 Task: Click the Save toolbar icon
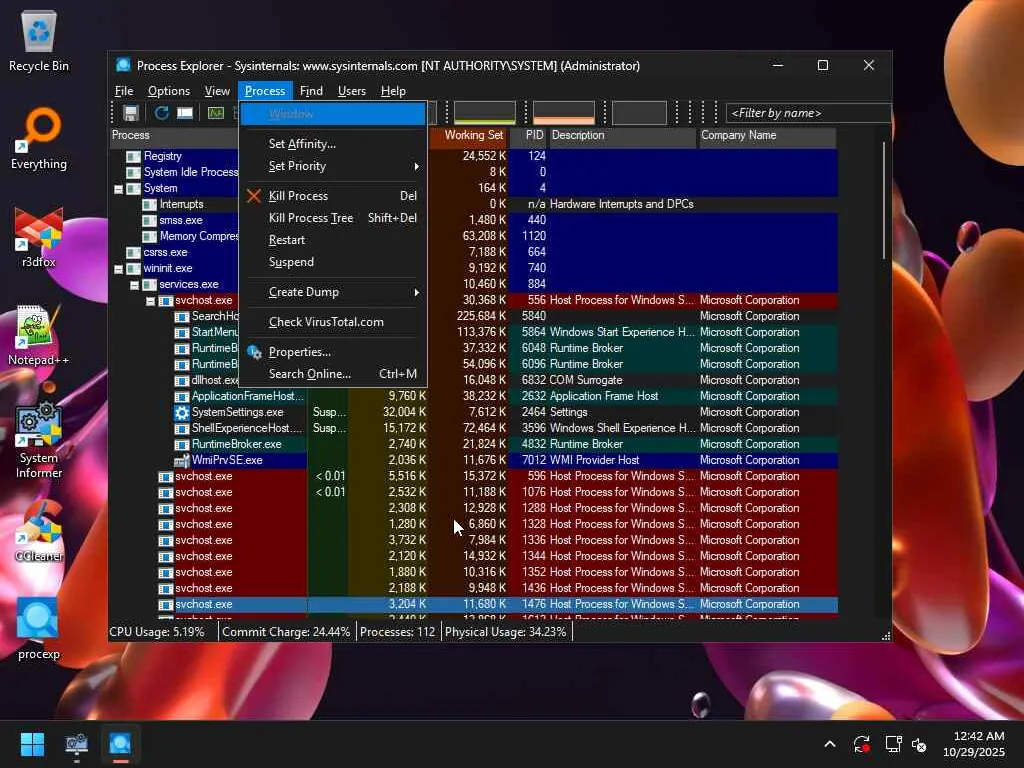(131, 113)
